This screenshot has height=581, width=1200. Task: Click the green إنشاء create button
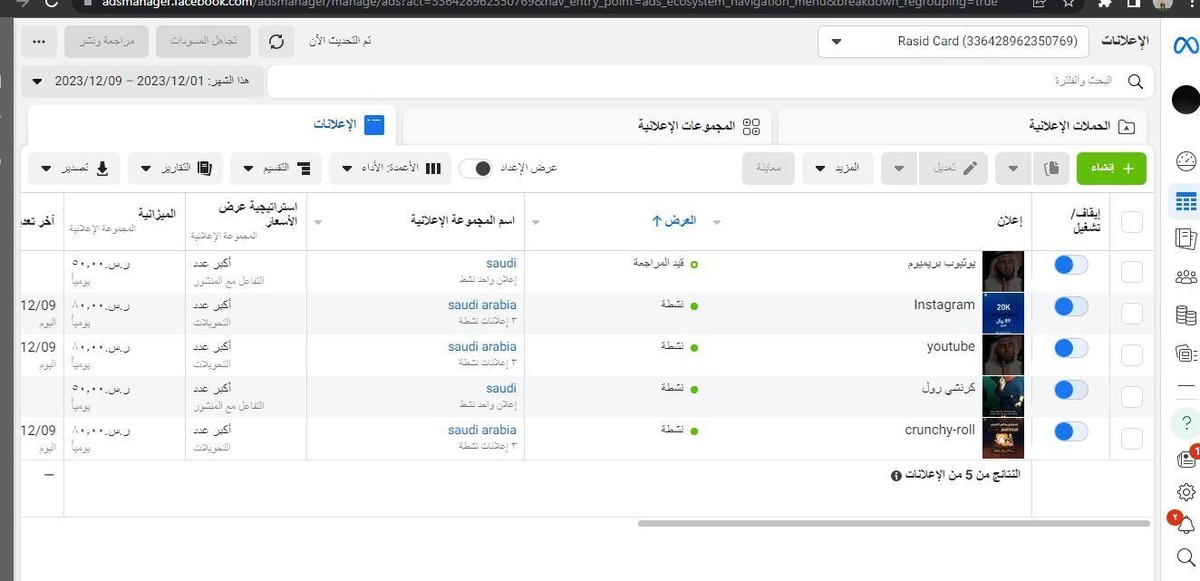[1110, 168]
